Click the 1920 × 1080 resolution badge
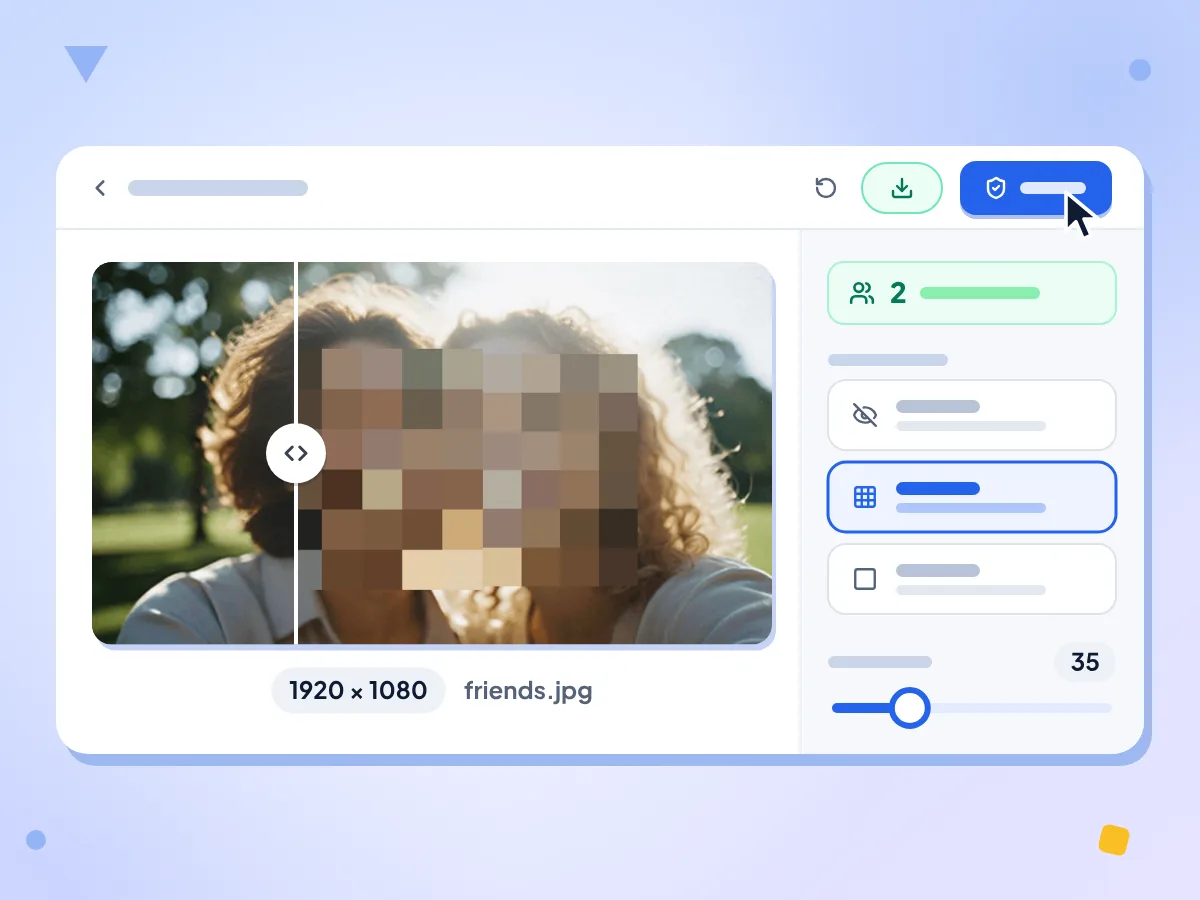 tap(358, 690)
